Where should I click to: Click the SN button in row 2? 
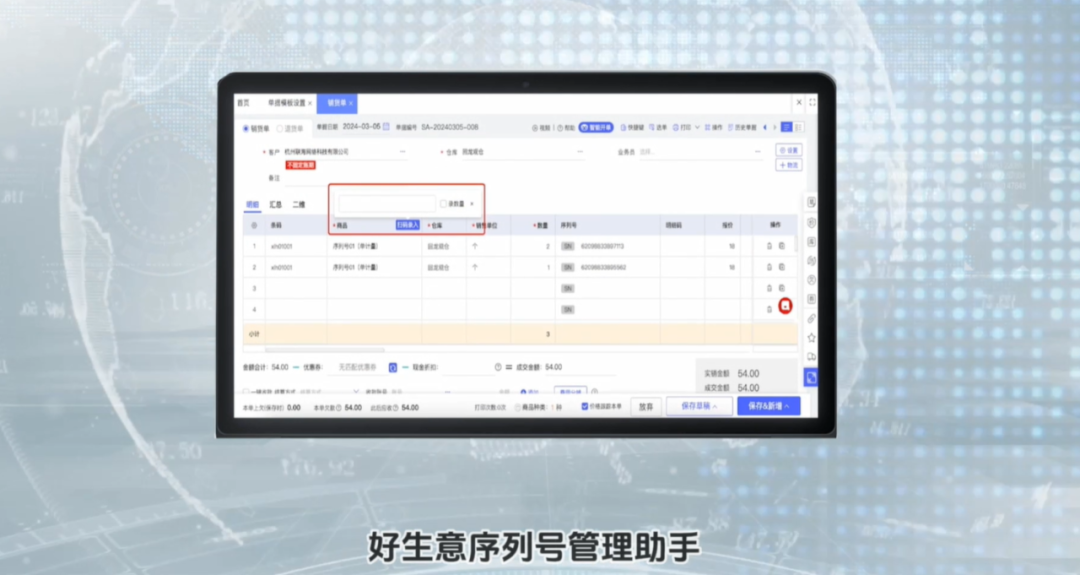[x=568, y=268]
